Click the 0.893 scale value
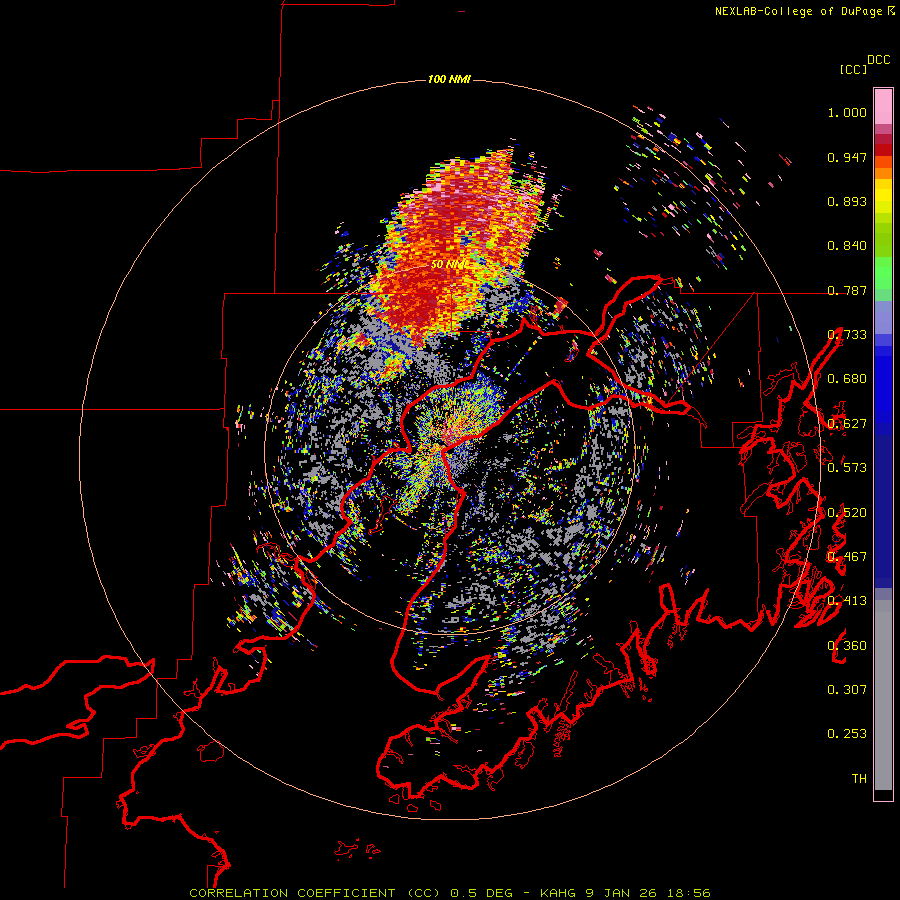900x900 pixels. click(x=847, y=201)
